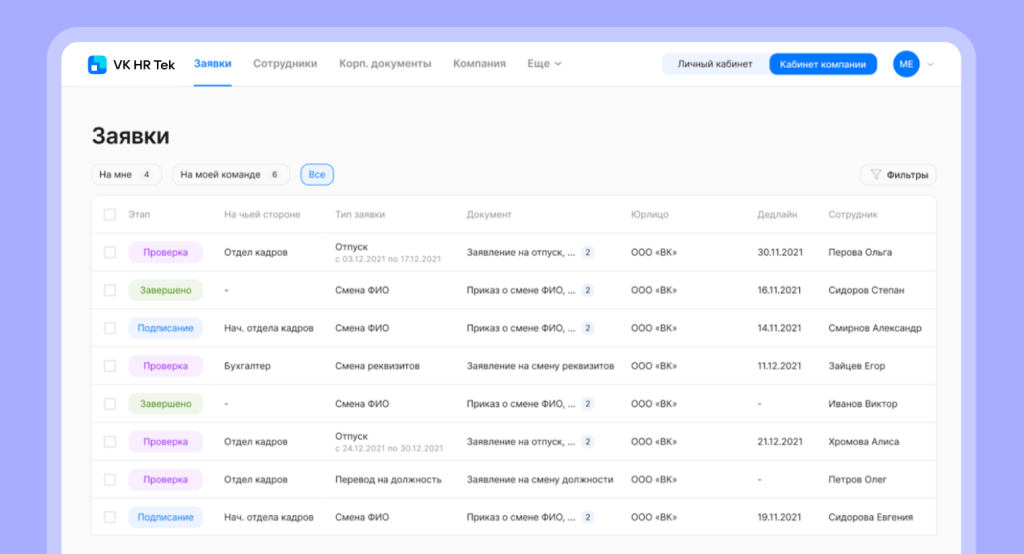Switch to Личный кабинет
The width and height of the screenshot is (1024, 554).
(x=715, y=64)
